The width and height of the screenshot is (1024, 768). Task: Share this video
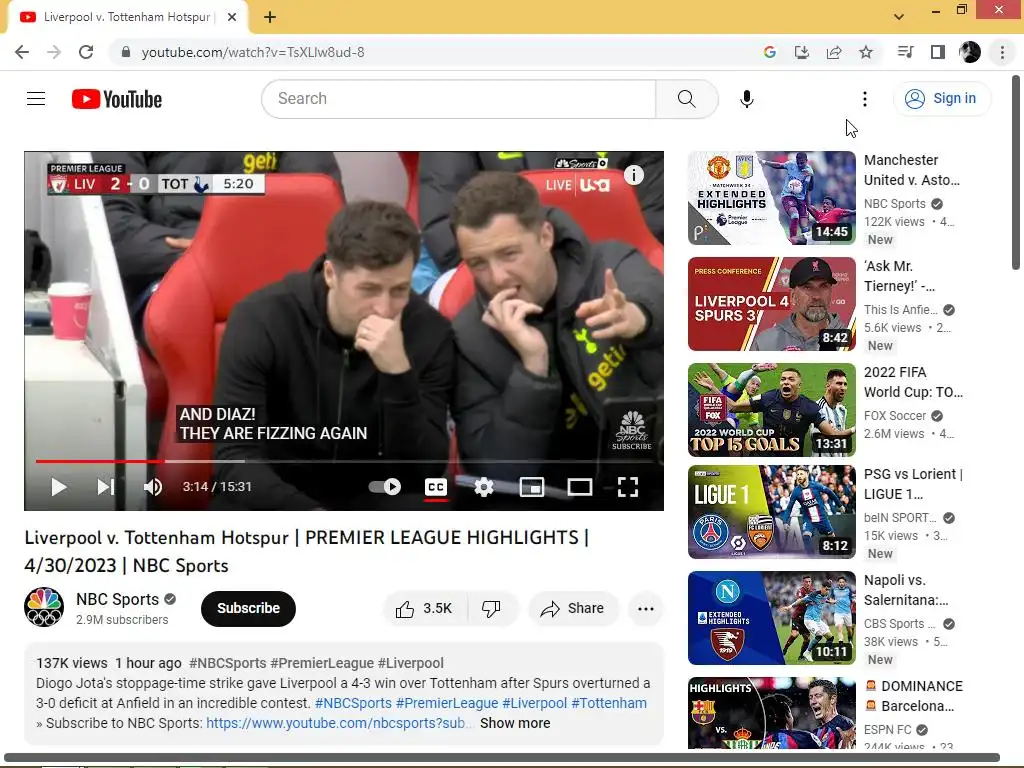[x=573, y=609]
